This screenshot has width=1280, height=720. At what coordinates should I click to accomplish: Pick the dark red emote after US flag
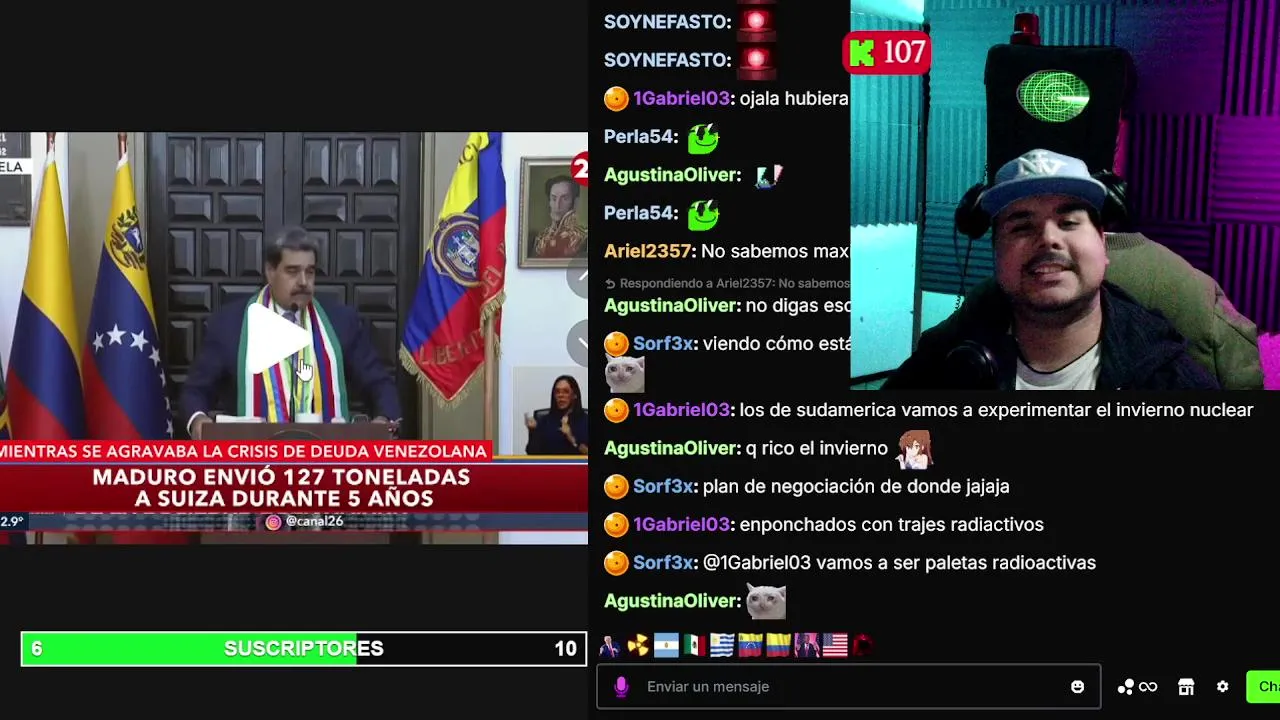click(863, 646)
